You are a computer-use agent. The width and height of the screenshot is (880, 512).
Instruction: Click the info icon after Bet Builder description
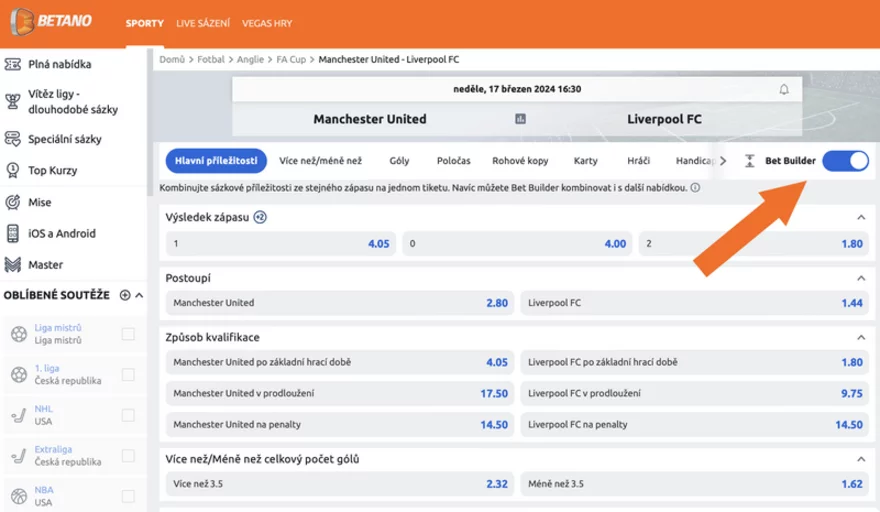click(695, 188)
